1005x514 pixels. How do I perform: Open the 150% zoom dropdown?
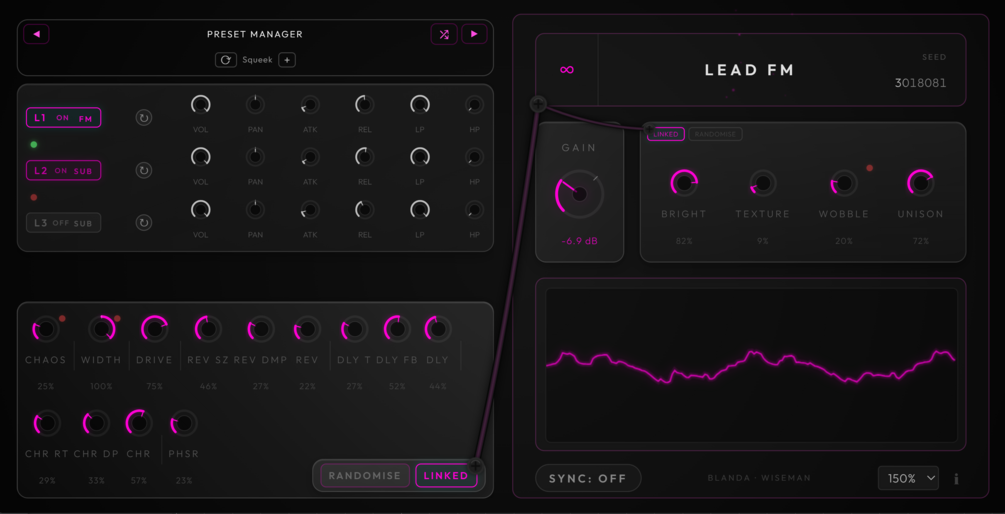[x=908, y=478]
